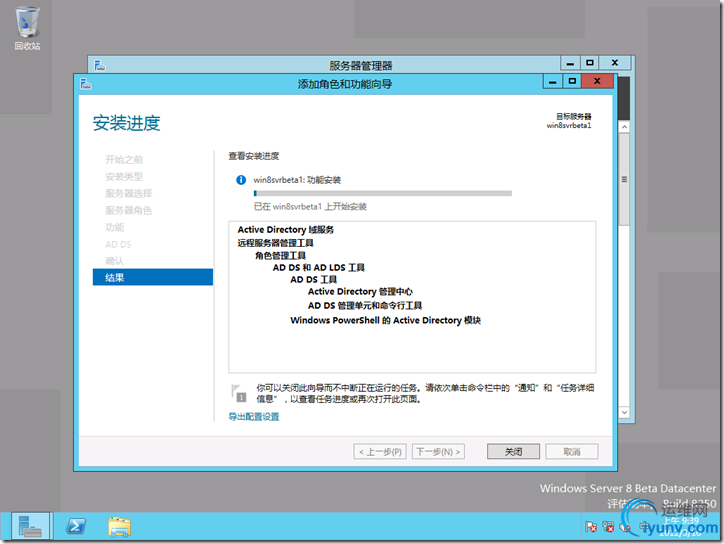Viewport: 724px width, 544px height.
Task: Click the Server Manager window title icon
Action: coord(100,66)
